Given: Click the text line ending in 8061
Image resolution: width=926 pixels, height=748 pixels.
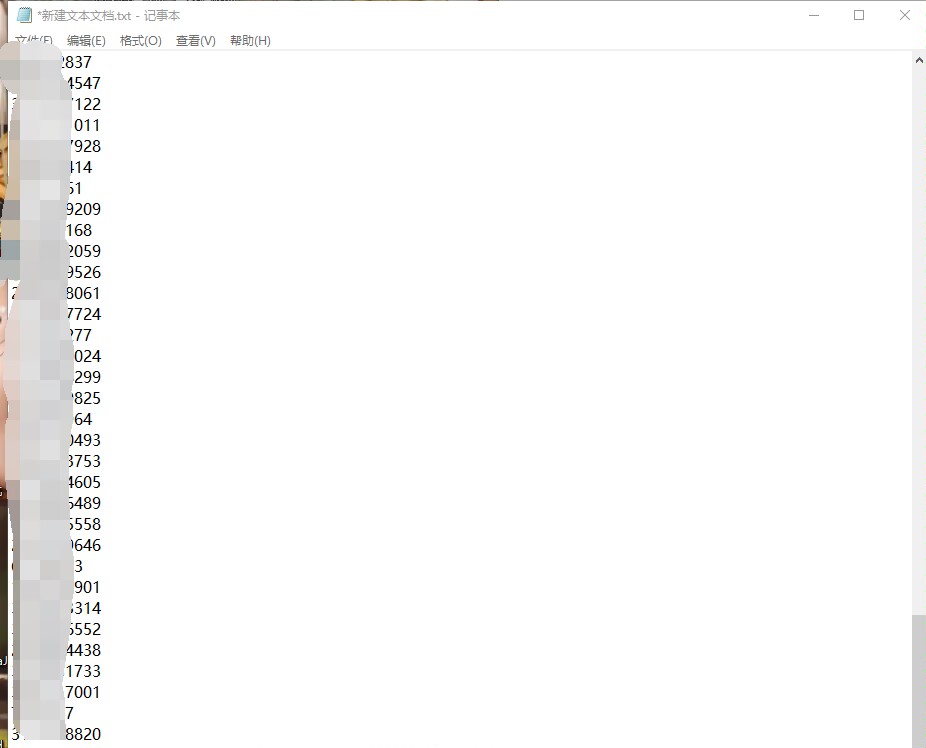Looking at the screenshot, I should coord(84,293).
